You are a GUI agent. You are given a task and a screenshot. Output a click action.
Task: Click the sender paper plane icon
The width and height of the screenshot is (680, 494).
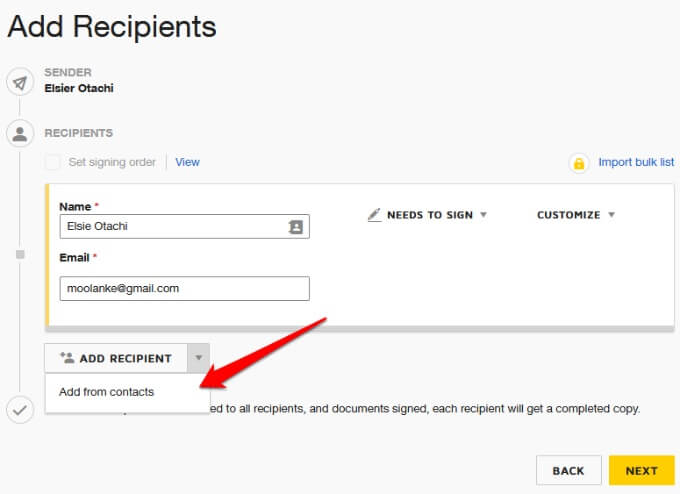[x=20, y=82]
